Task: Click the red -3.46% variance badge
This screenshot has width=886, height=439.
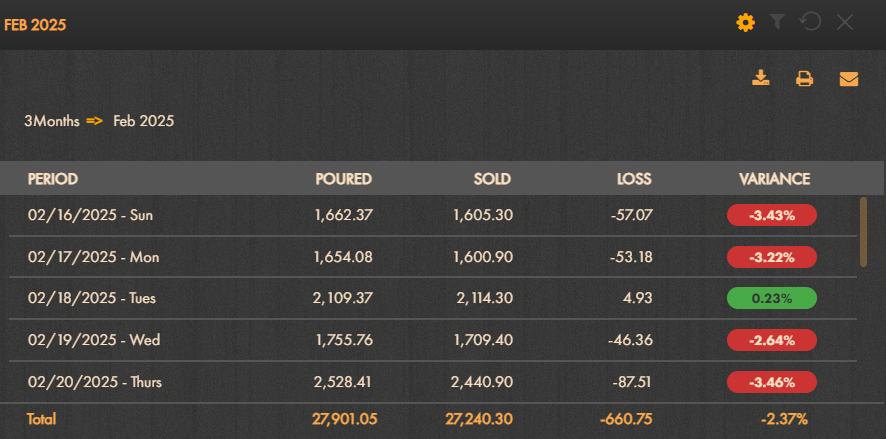Action: [772, 382]
